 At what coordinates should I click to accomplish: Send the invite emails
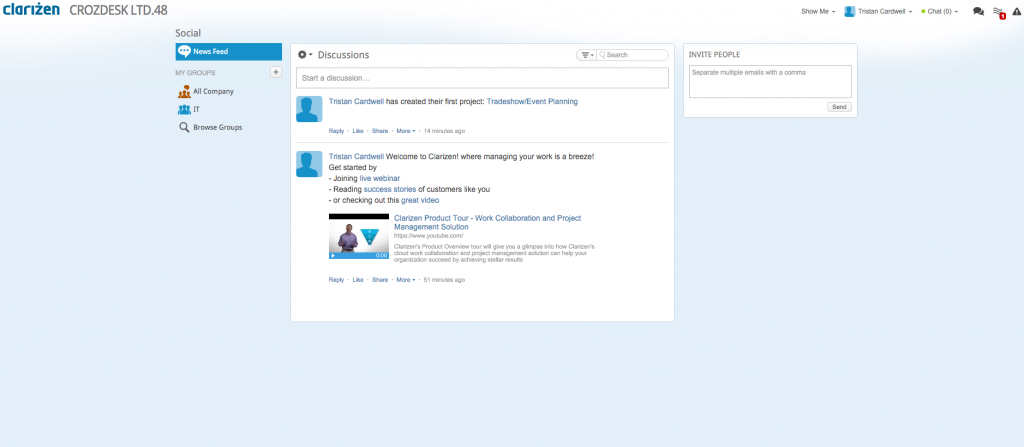(839, 107)
